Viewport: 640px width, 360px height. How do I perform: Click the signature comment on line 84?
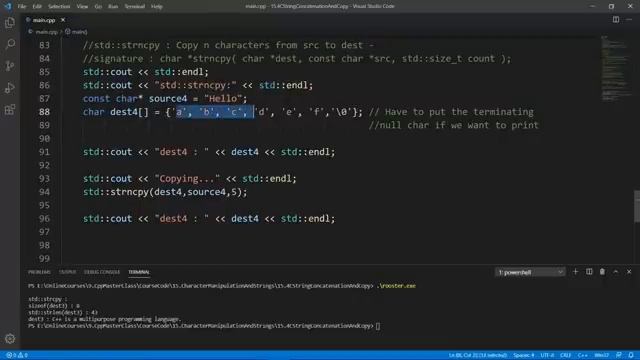[x=297, y=58]
